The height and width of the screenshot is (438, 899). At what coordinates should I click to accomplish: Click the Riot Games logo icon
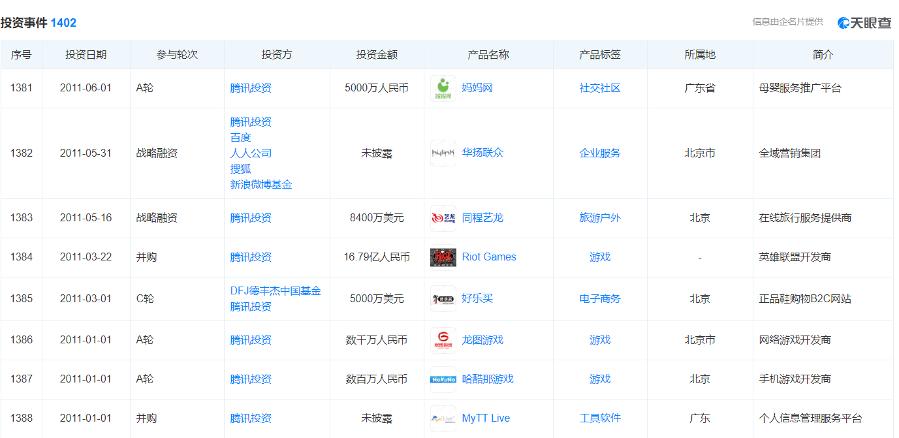tap(443, 257)
